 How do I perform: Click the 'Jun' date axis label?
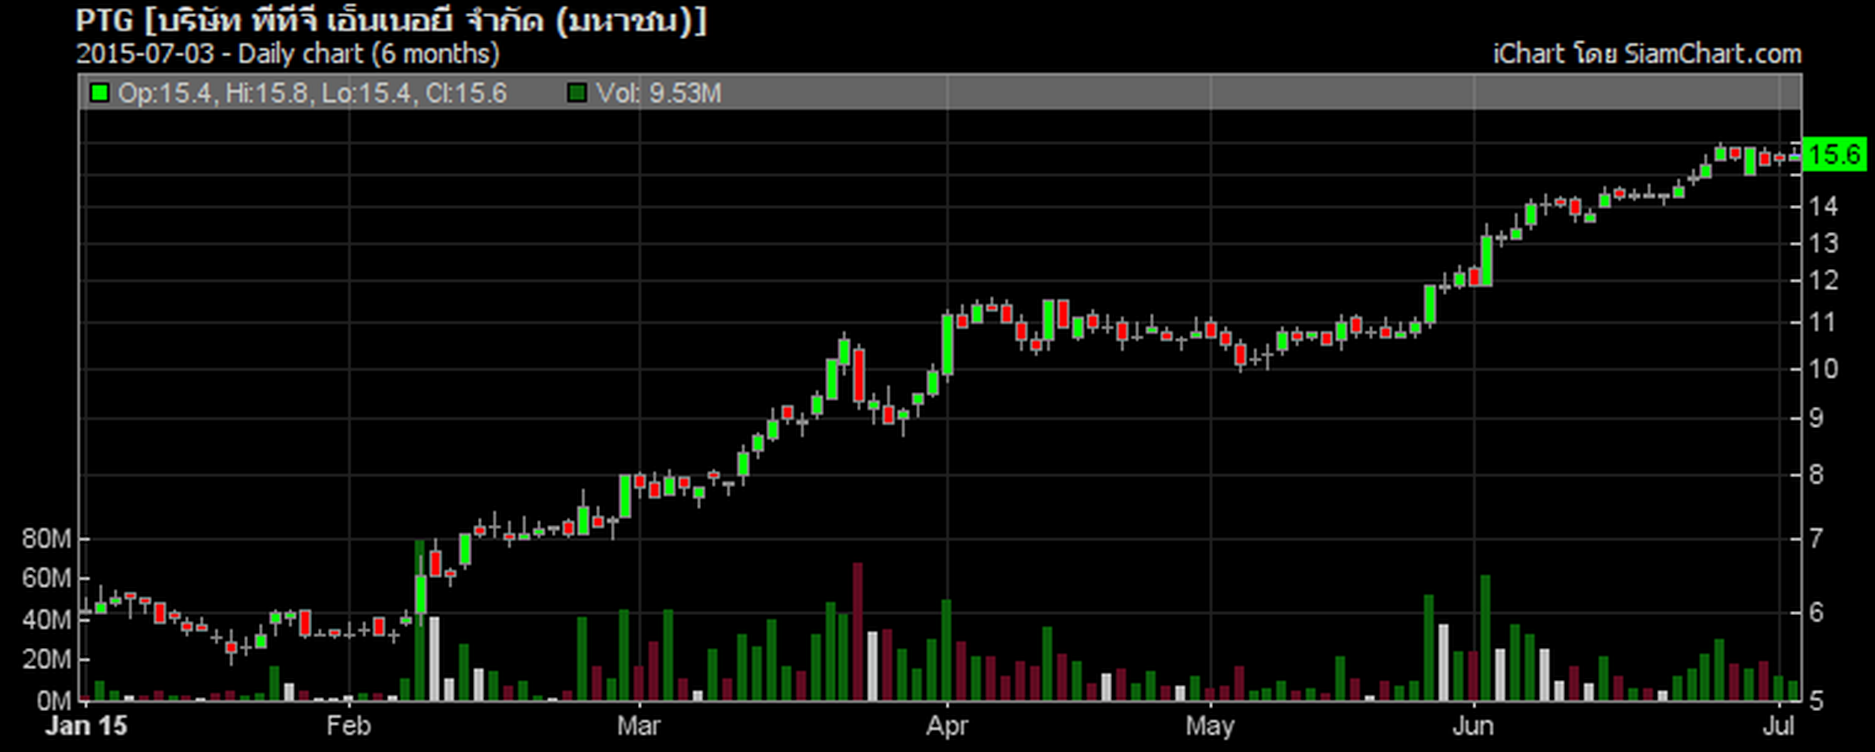tap(1472, 725)
